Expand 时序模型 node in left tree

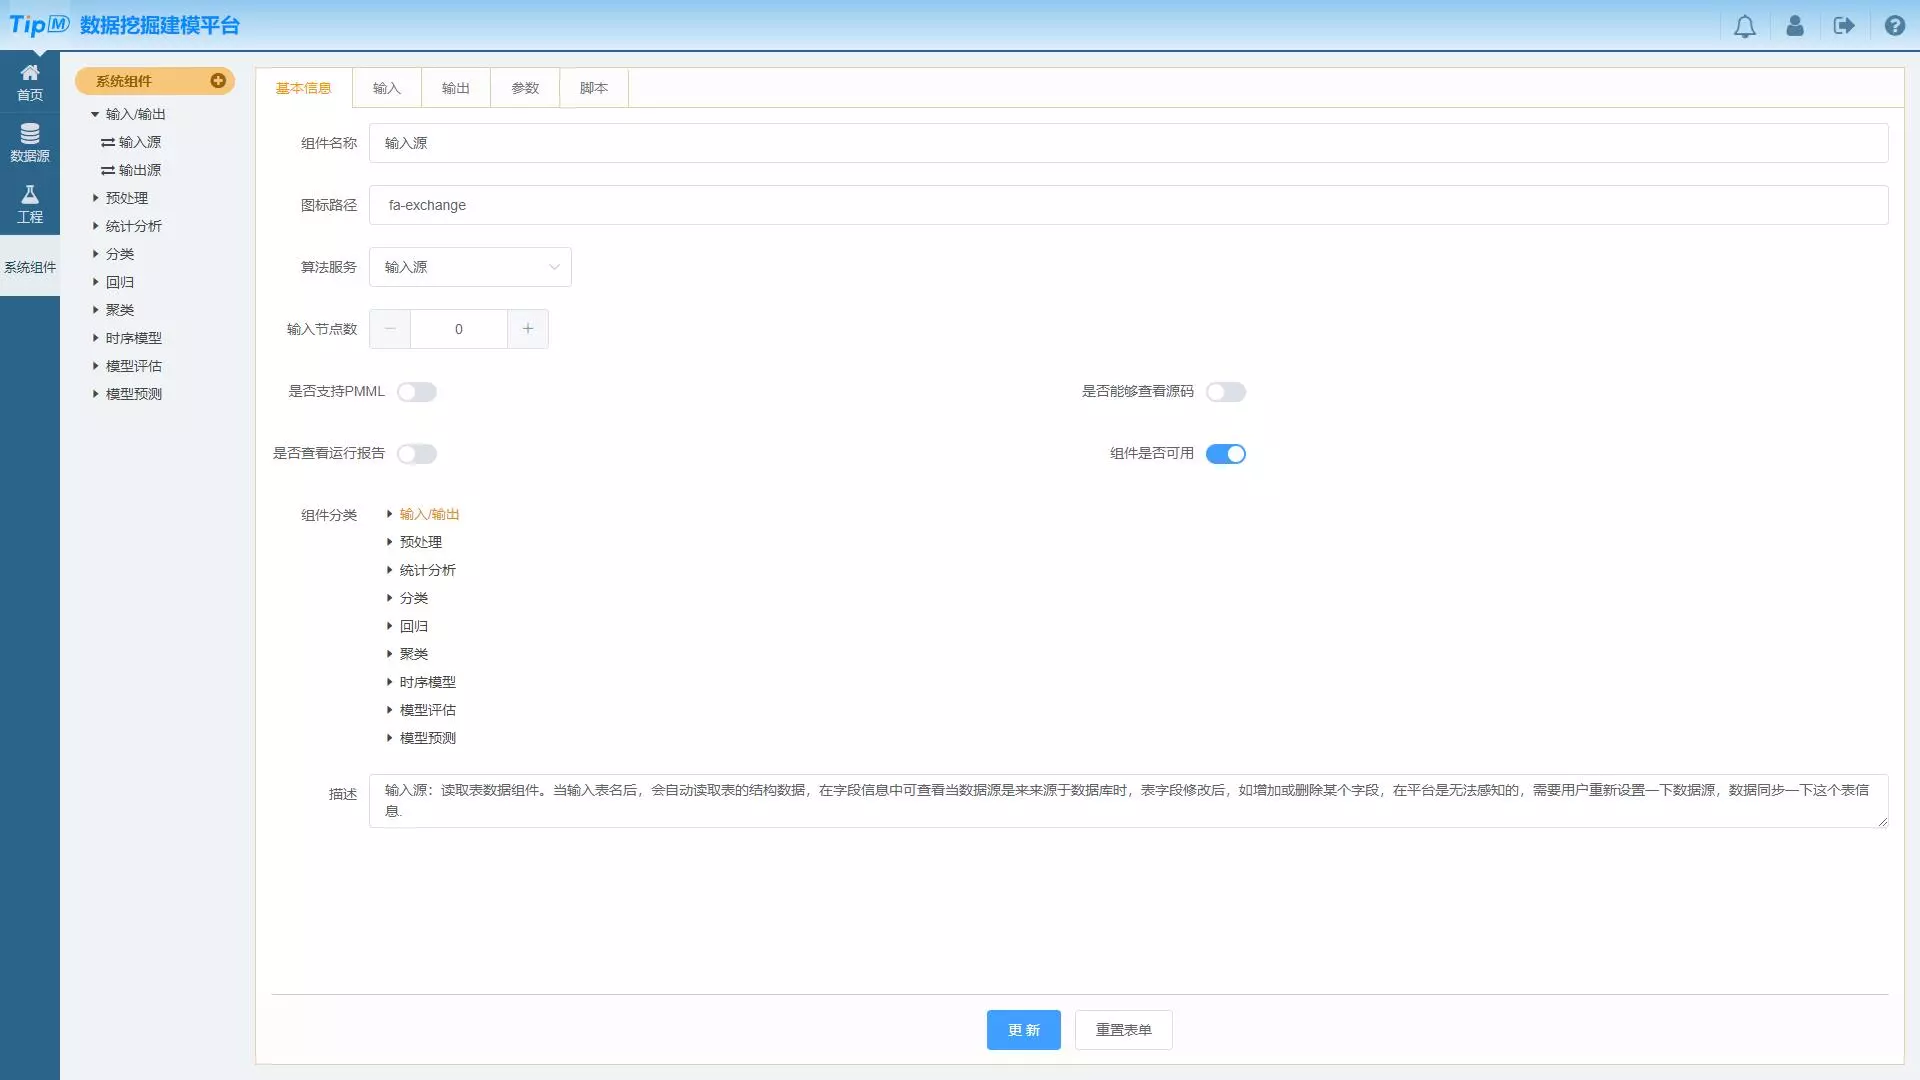pyautogui.click(x=95, y=338)
